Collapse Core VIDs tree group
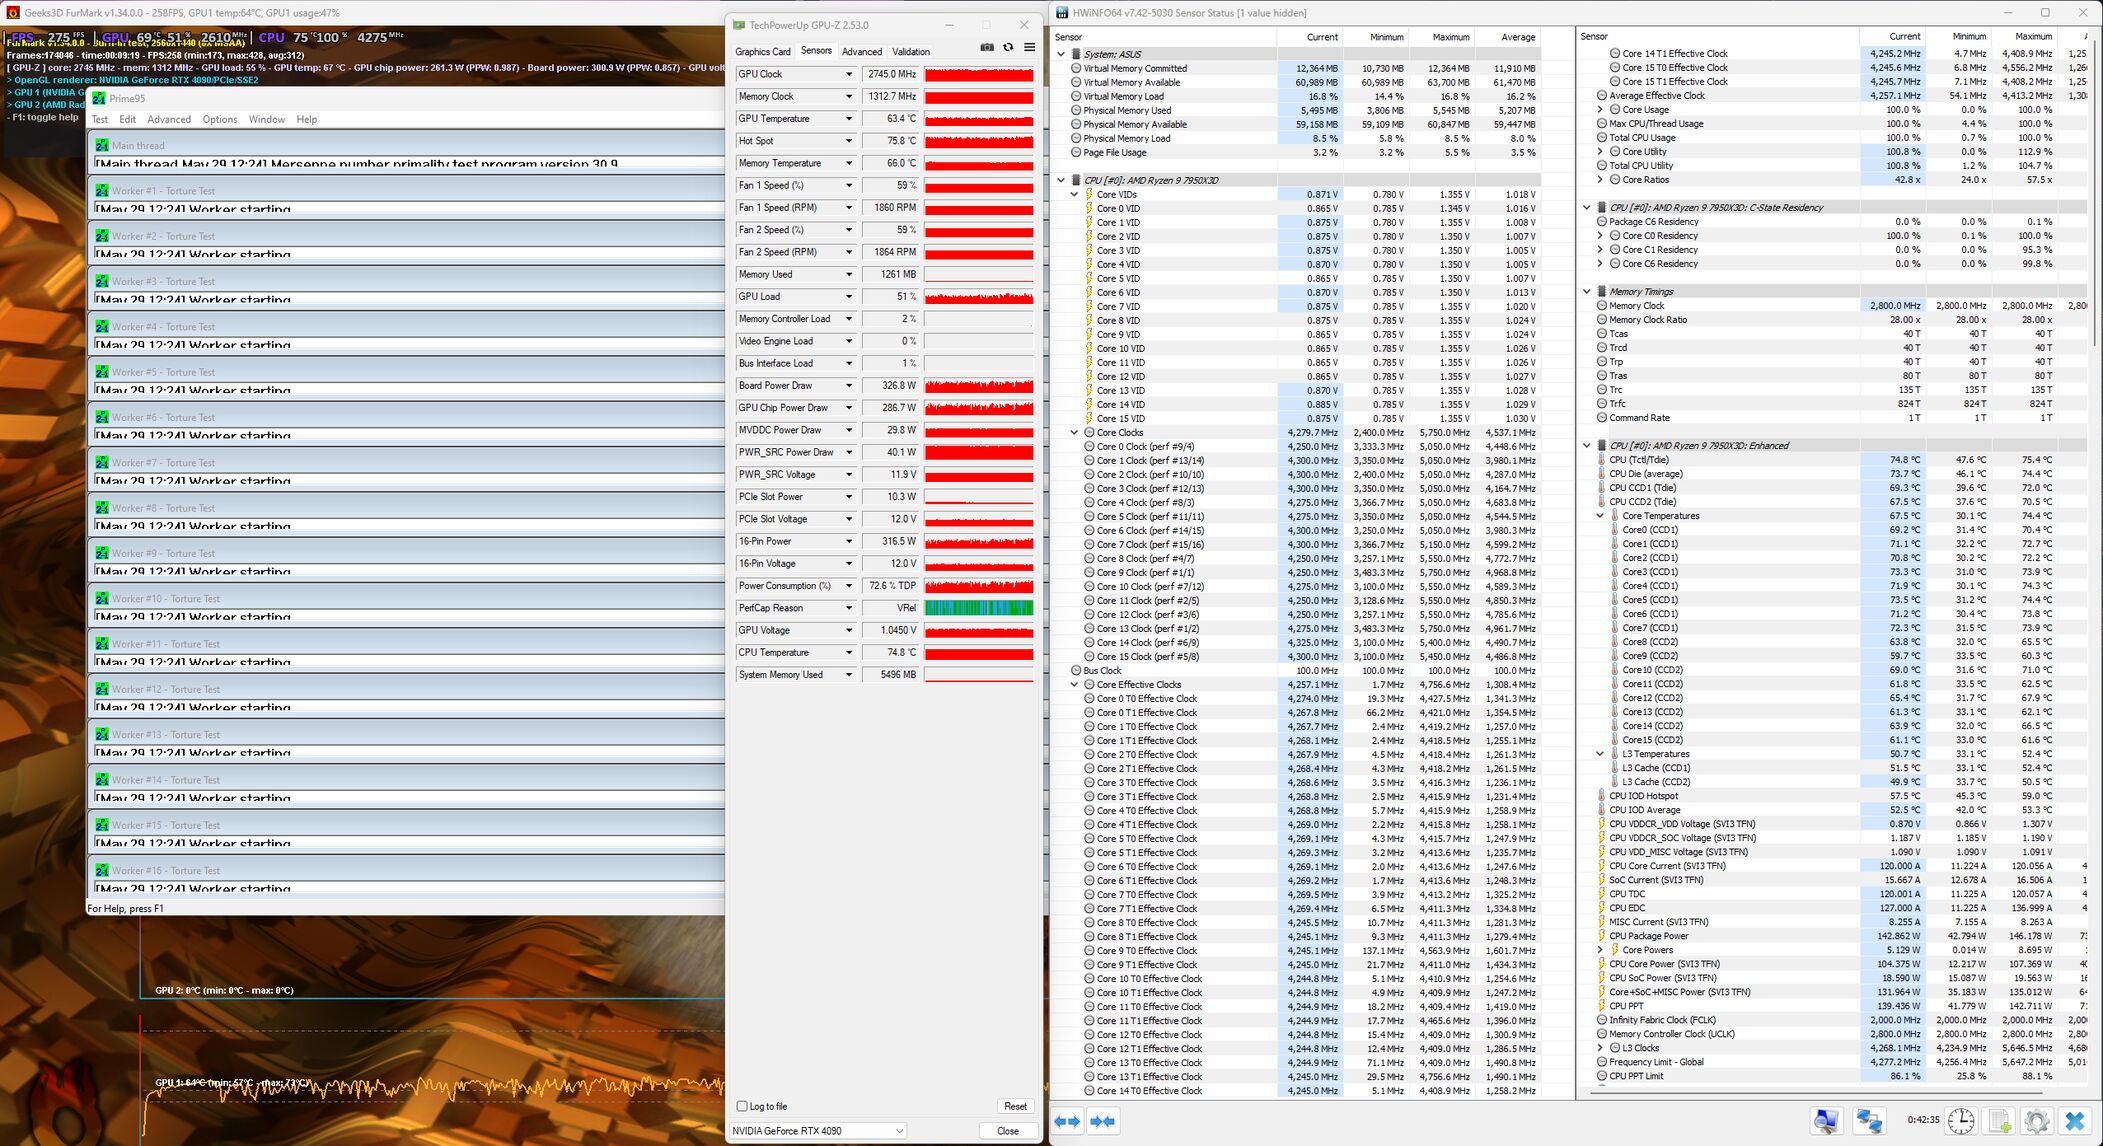This screenshot has height=1146, width=2103. [x=1075, y=195]
